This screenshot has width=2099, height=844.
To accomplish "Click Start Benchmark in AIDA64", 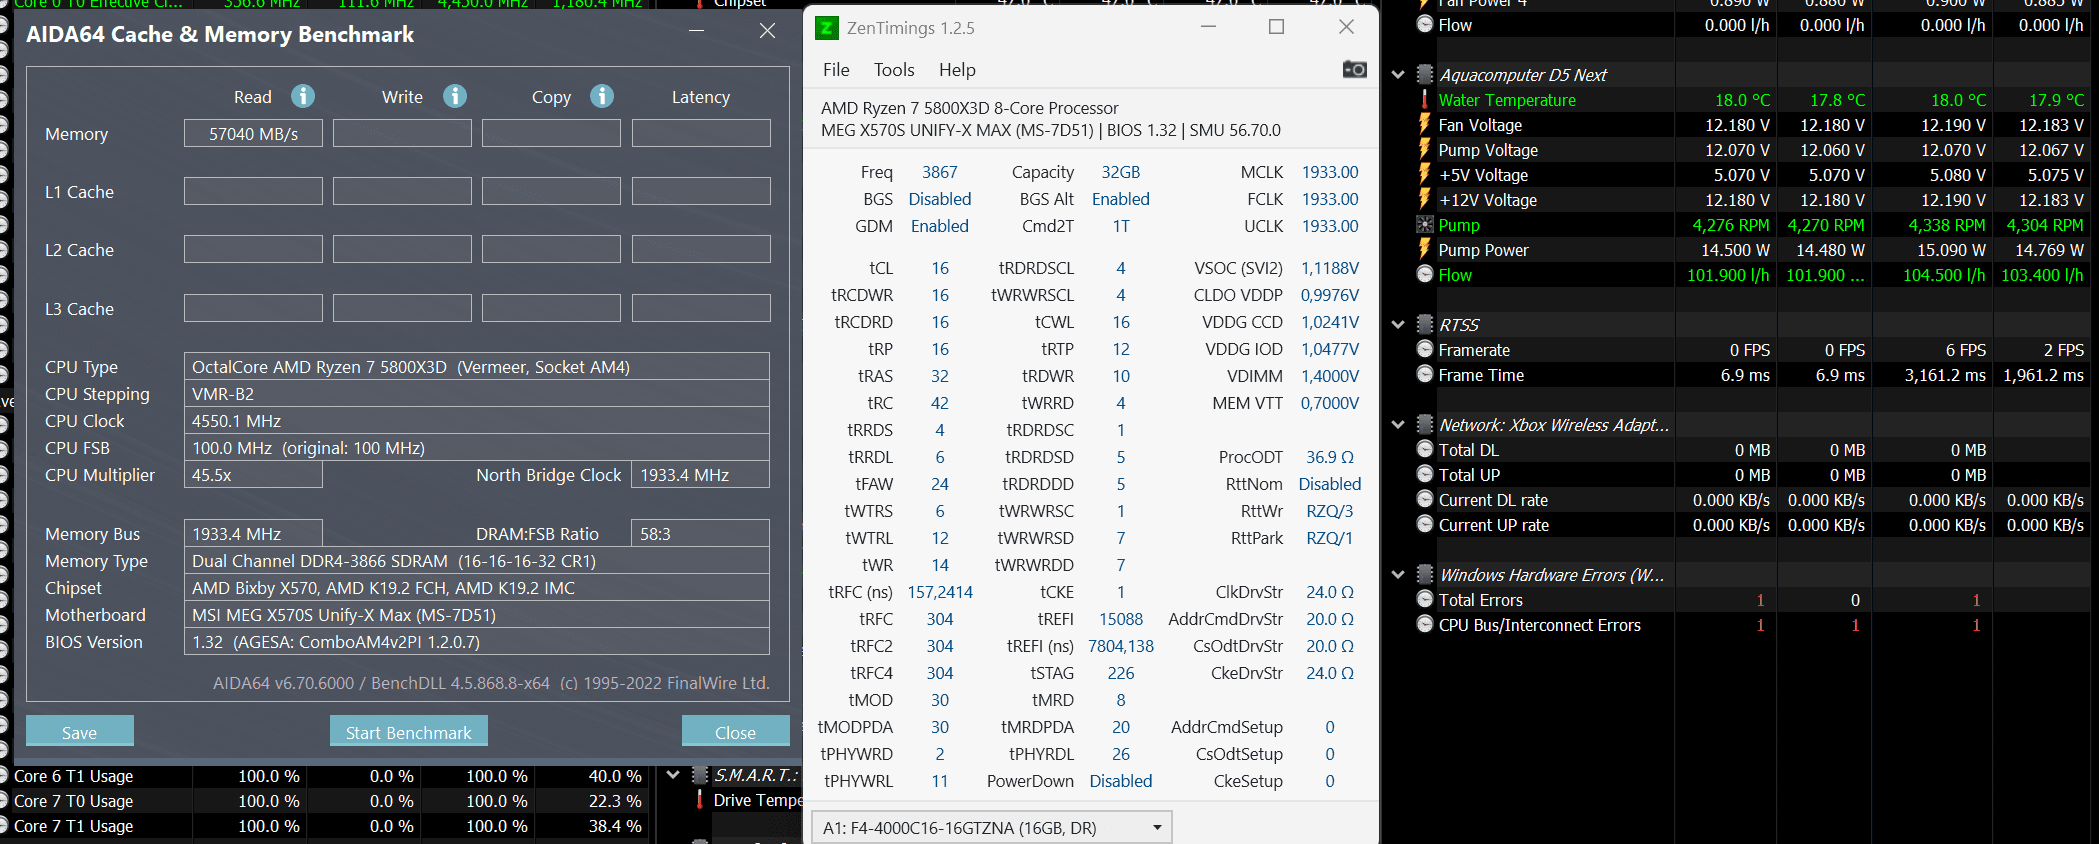I will tap(409, 731).
